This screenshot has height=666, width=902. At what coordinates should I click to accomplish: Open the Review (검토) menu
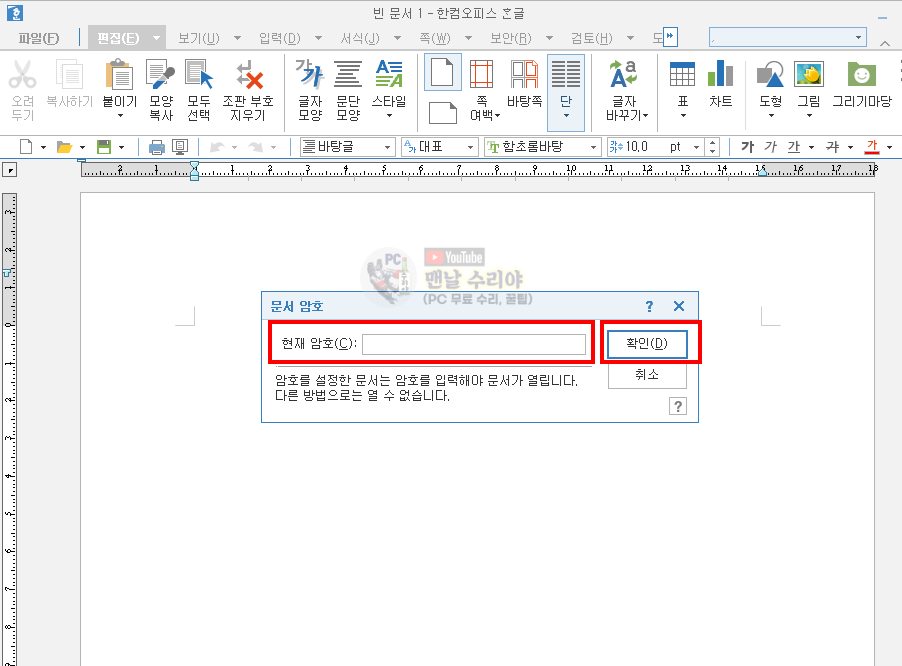pyautogui.click(x=591, y=39)
